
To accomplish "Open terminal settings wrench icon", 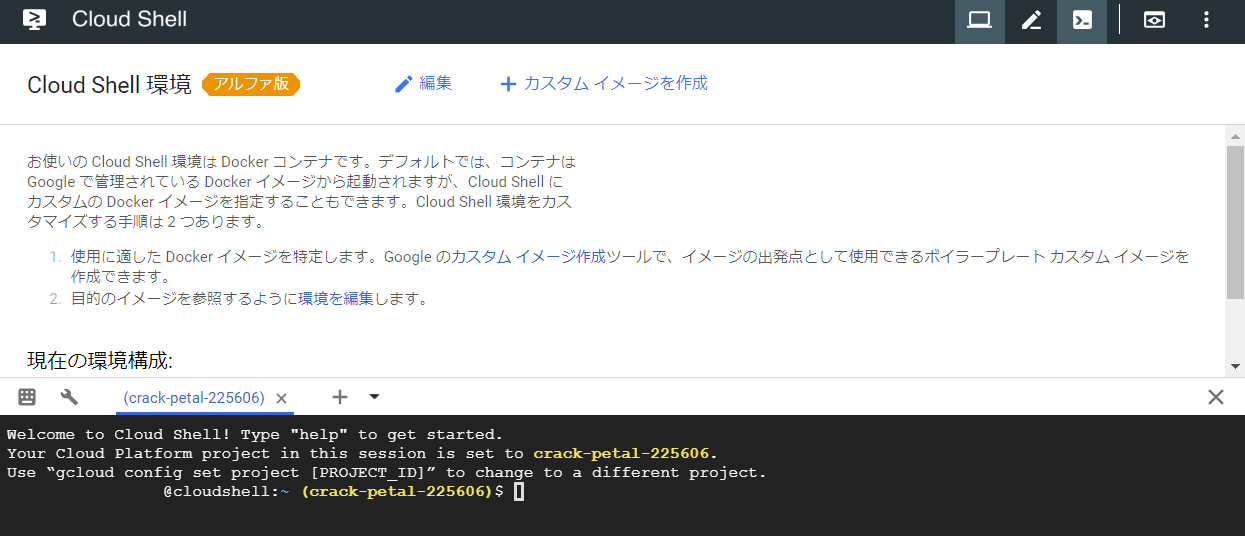I will 69,397.
